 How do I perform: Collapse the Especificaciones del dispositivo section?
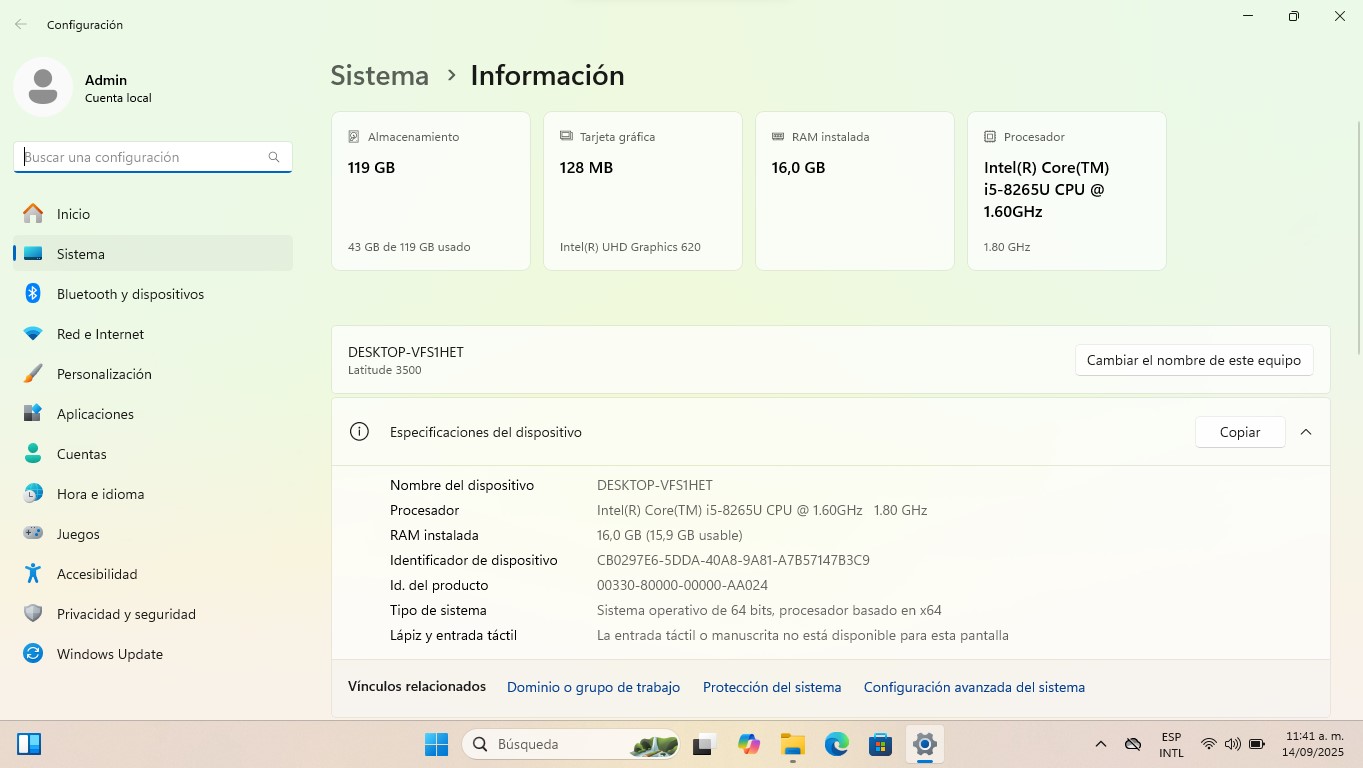(x=1305, y=432)
